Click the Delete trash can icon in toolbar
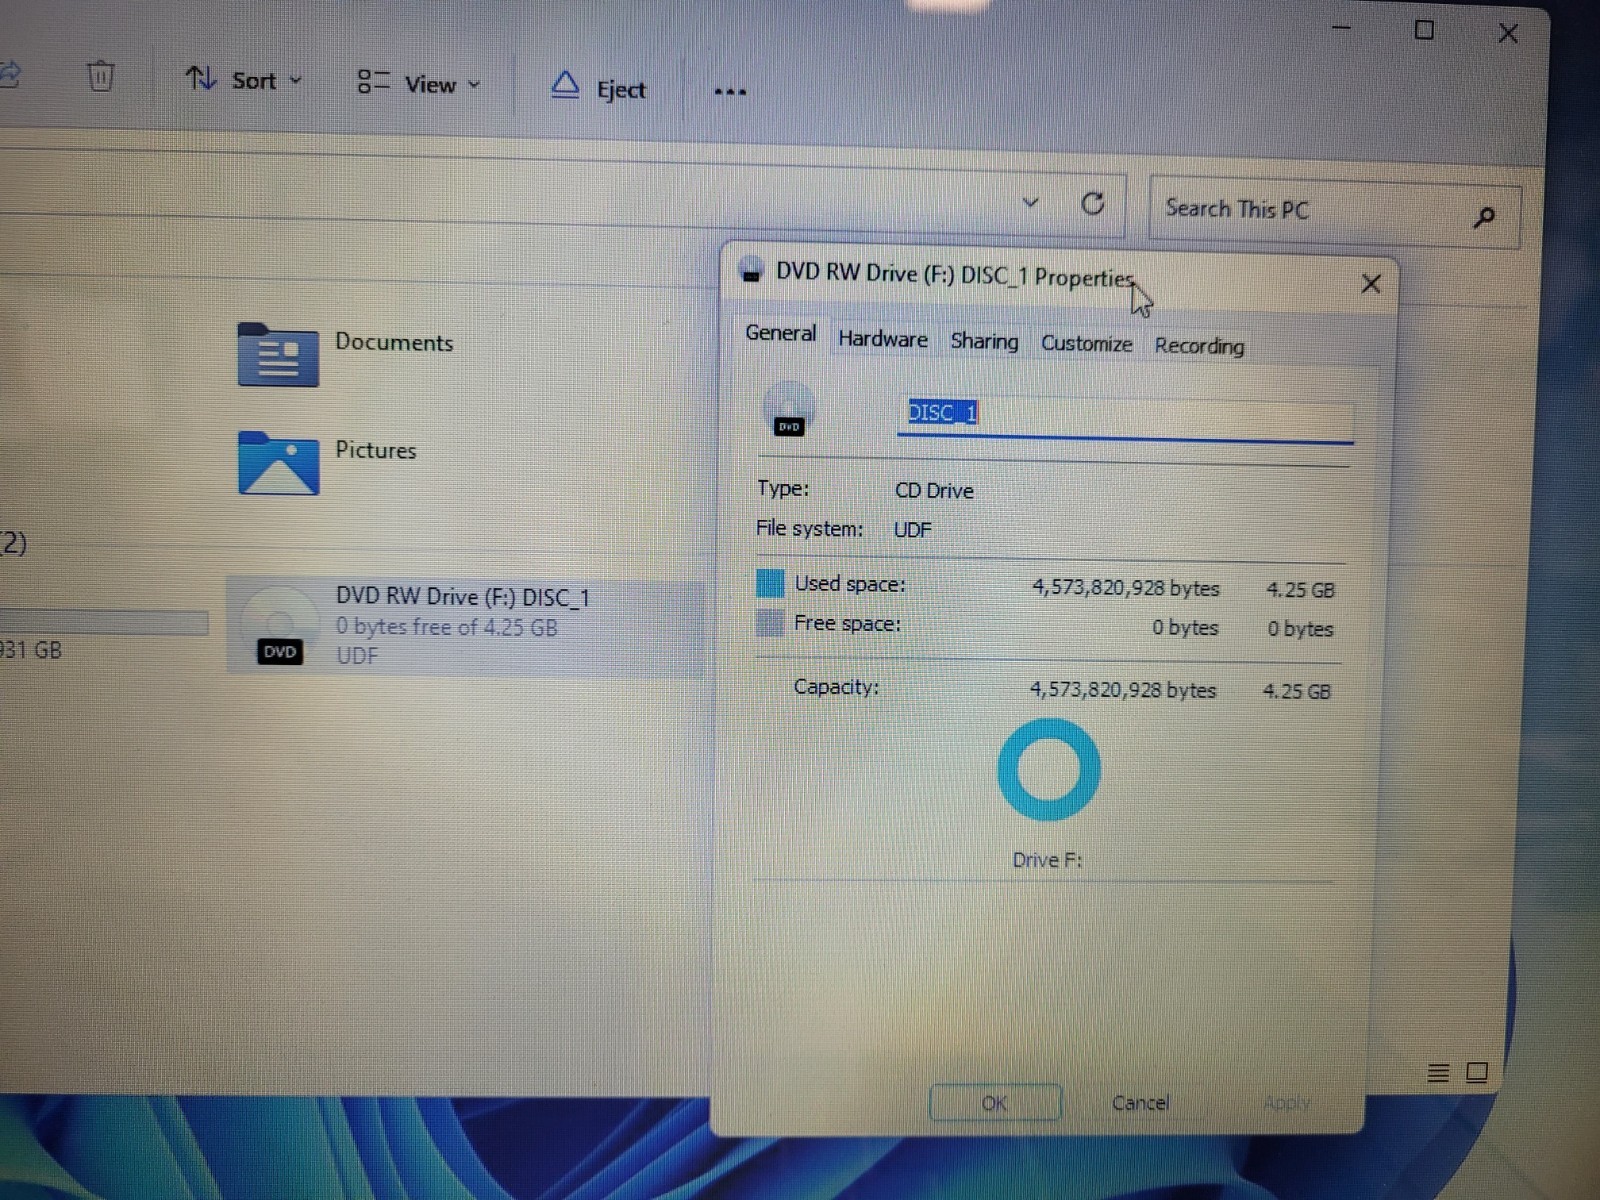Viewport: 1600px width, 1200px height. [100, 76]
